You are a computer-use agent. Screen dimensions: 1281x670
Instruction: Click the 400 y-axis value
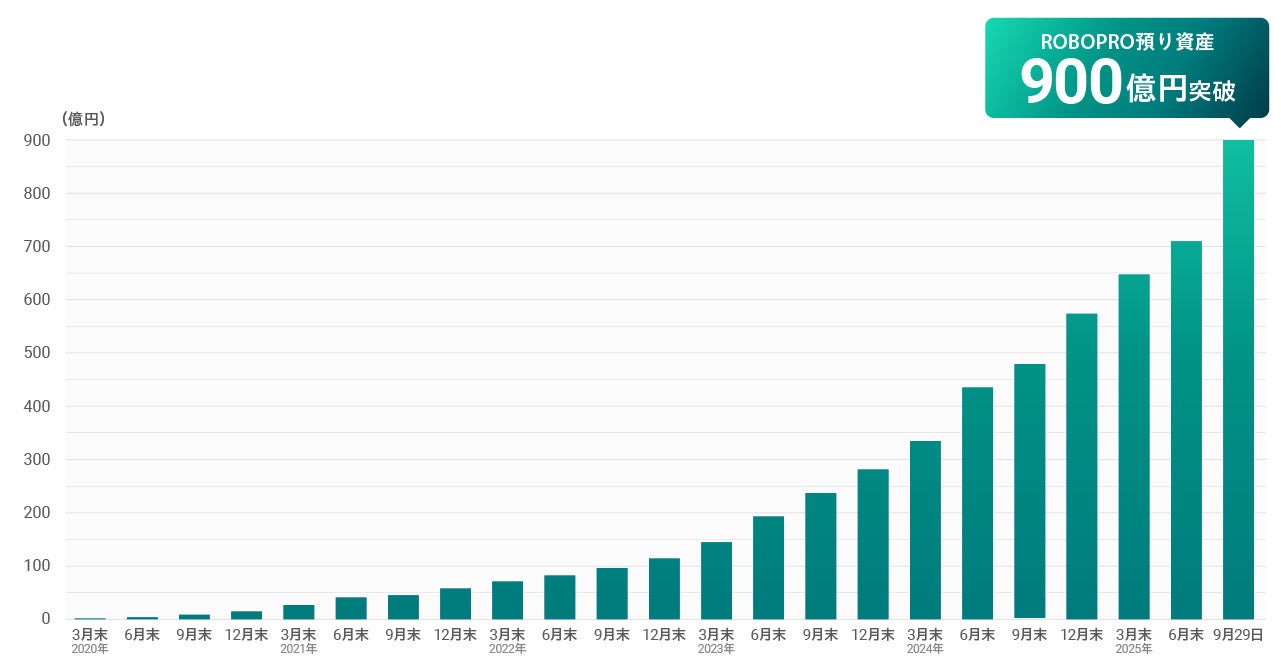(x=37, y=406)
